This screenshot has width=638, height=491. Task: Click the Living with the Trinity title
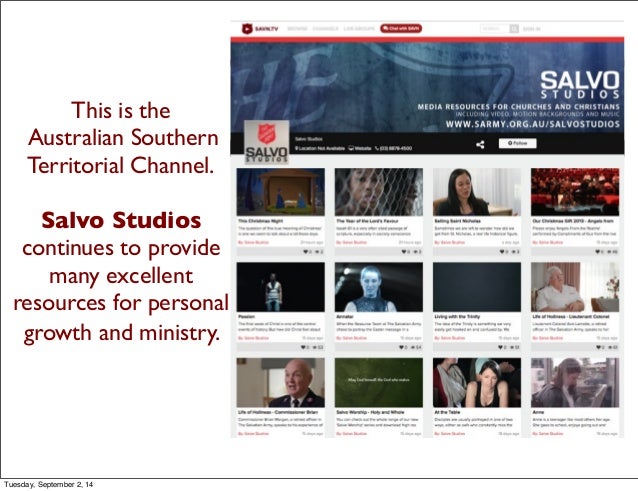click(457, 316)
